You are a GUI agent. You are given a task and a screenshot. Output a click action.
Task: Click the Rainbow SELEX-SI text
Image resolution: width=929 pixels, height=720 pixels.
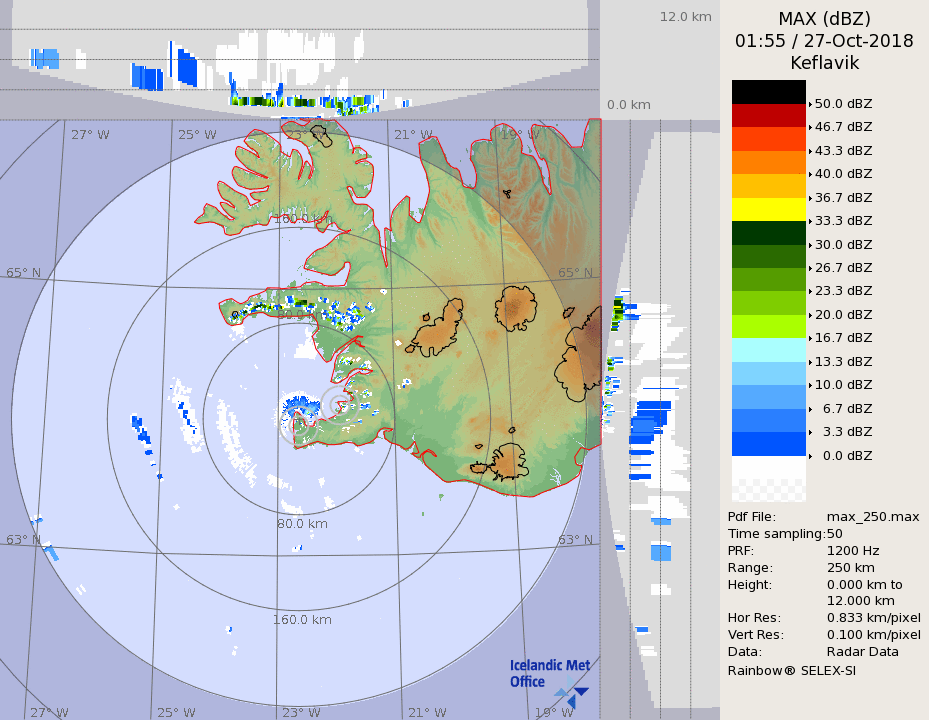click(791, 670)
